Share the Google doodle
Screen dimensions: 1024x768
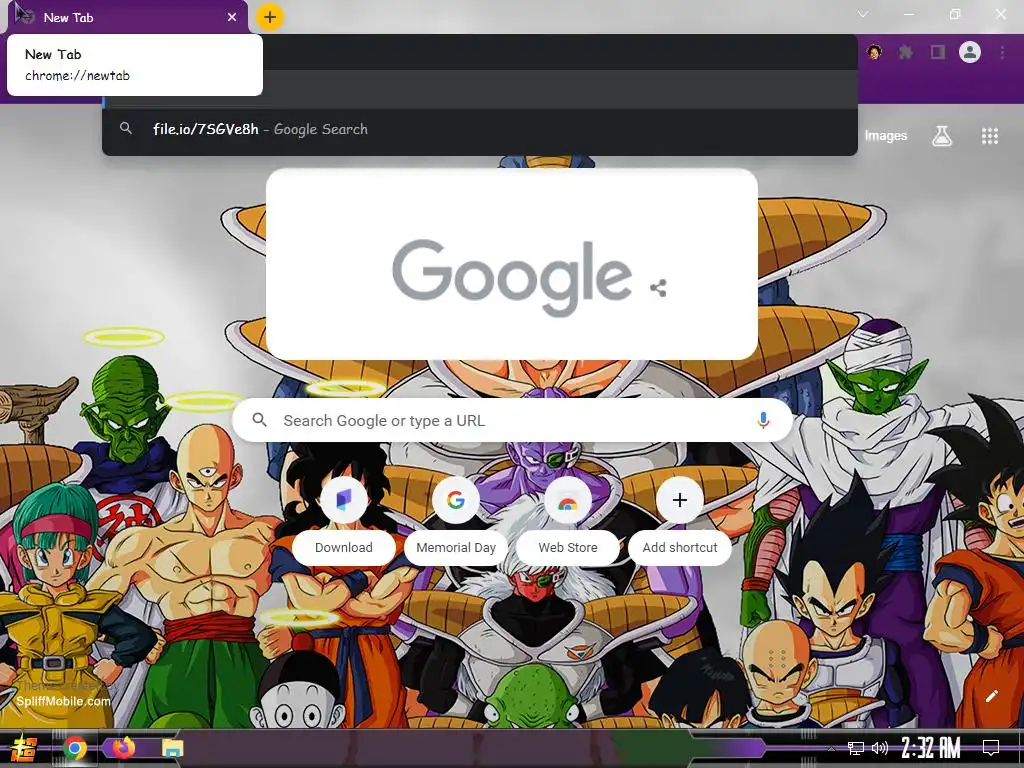pyautogui.click(x=658, y=288)
